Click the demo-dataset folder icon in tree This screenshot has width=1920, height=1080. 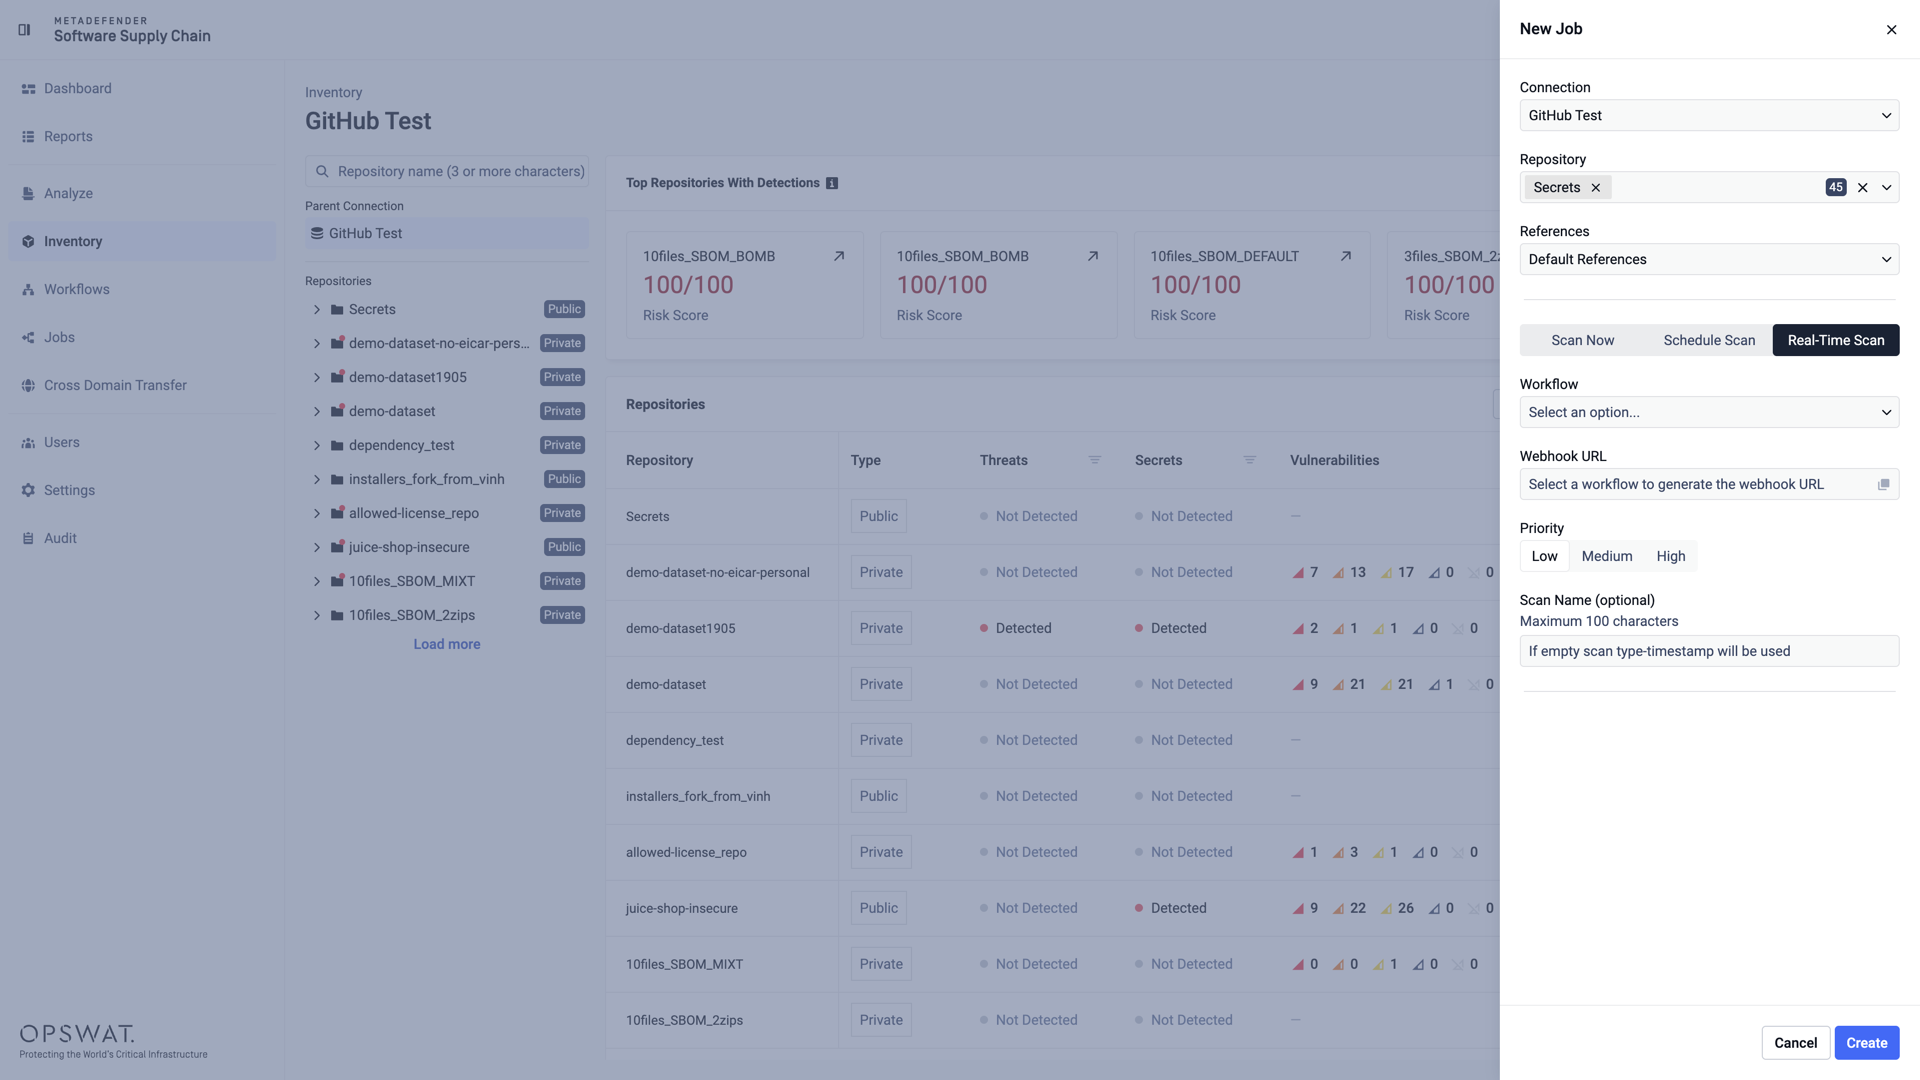coord(337,411)
